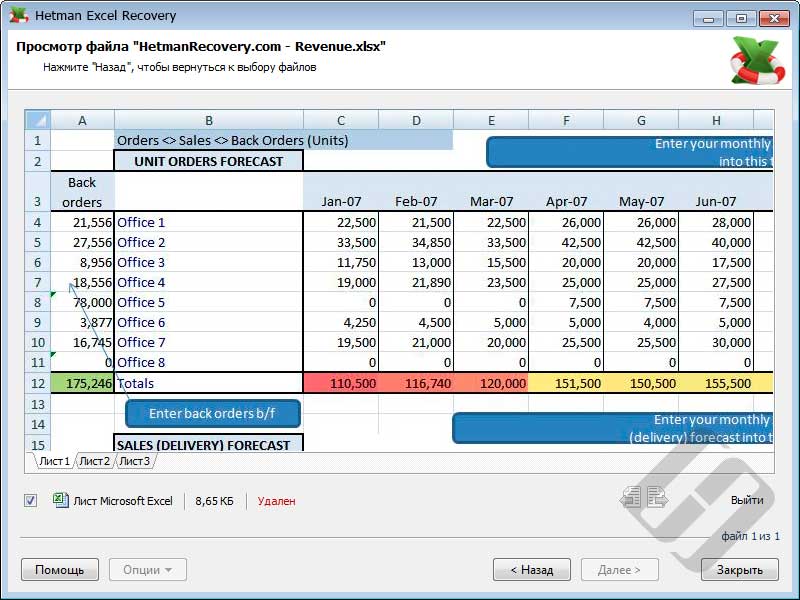Image resolution: width=800 pixels, height=600 pixels.
Task: Select row 4 header
Action: [38, 222]
